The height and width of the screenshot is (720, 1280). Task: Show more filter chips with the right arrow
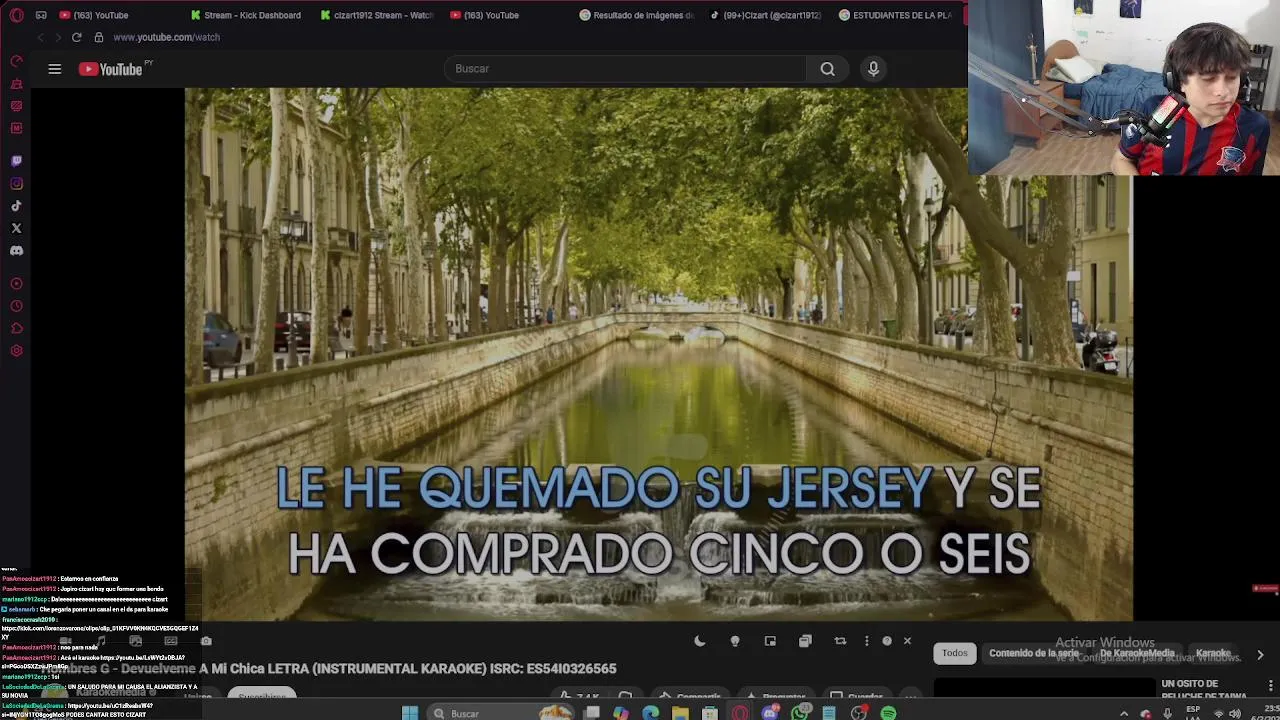(x=1260, y=654)
